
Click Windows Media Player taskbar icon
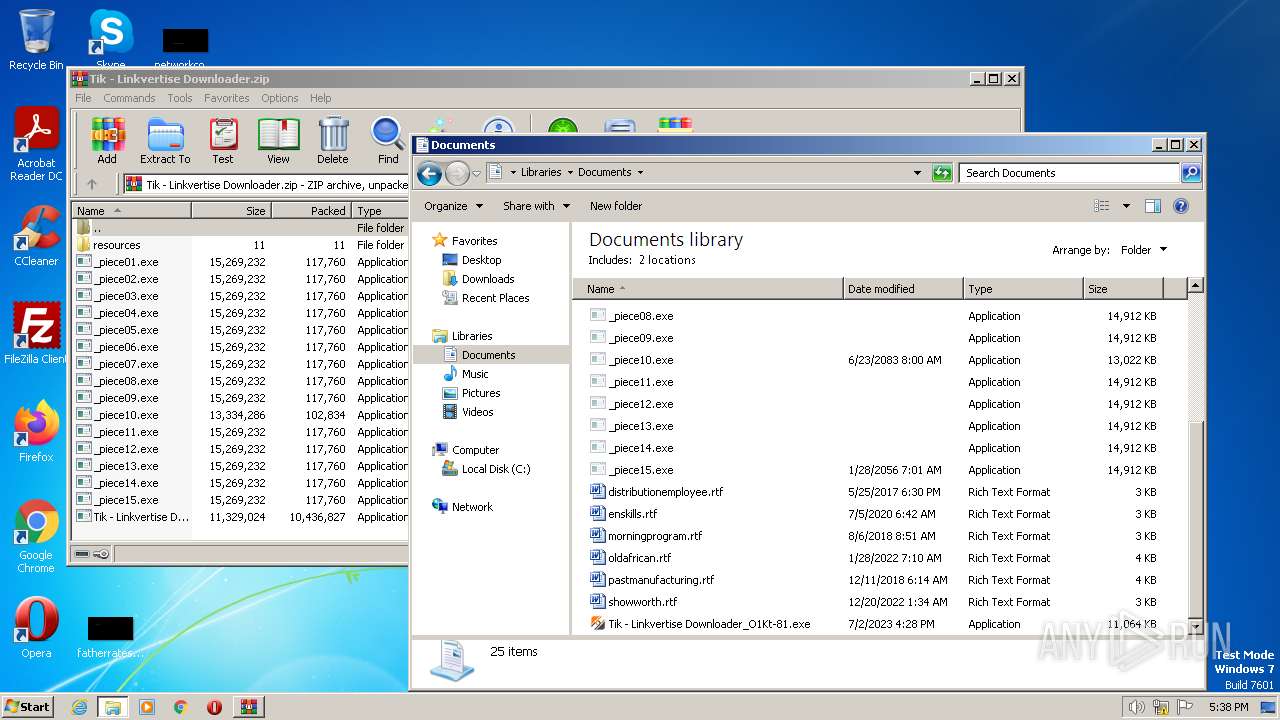pos(147,707)
